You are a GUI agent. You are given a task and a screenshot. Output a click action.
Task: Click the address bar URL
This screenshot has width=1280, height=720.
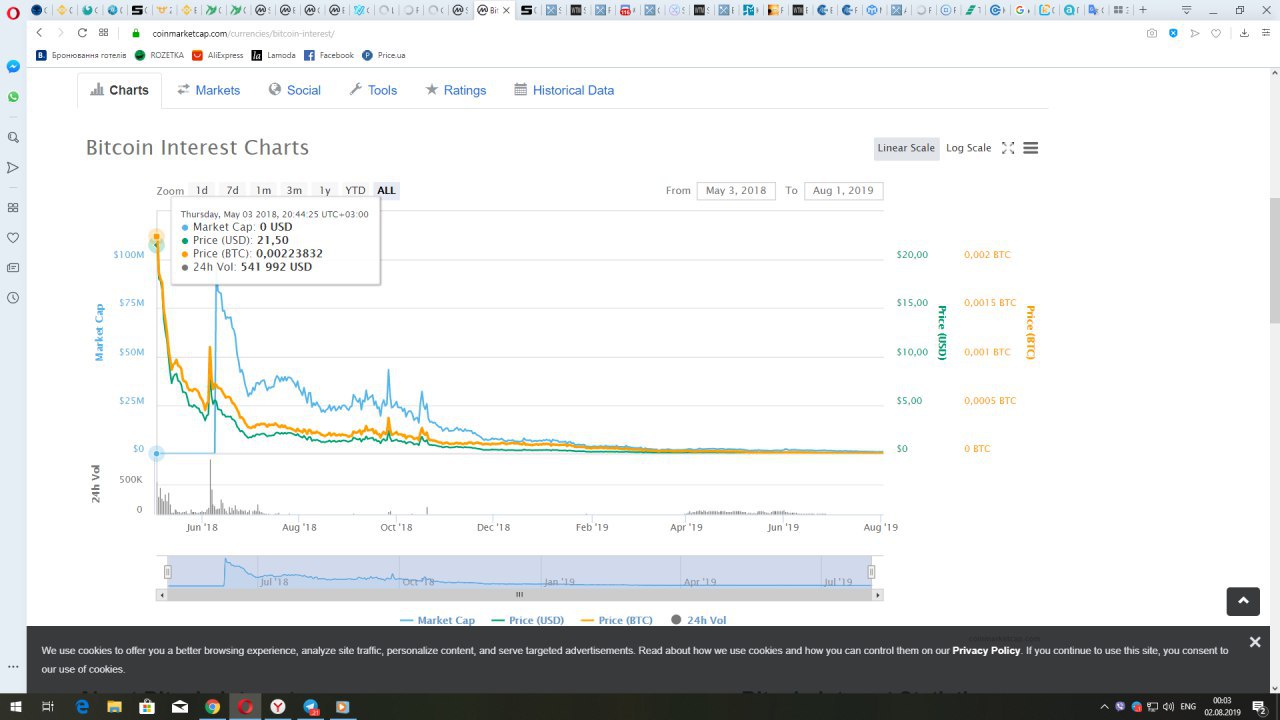(x=243, y=33)
